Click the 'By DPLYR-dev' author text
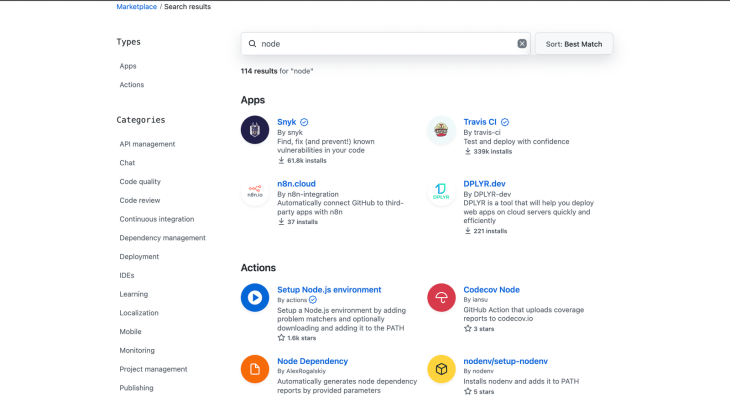730x401 pixels. 487,194
